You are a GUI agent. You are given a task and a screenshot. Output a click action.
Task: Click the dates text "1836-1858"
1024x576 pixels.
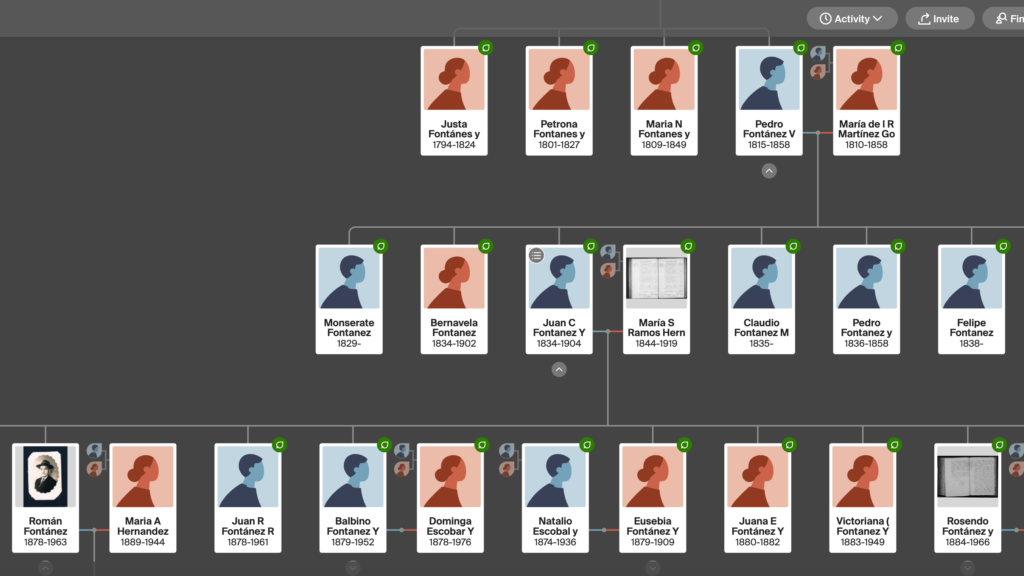[866, 344]
